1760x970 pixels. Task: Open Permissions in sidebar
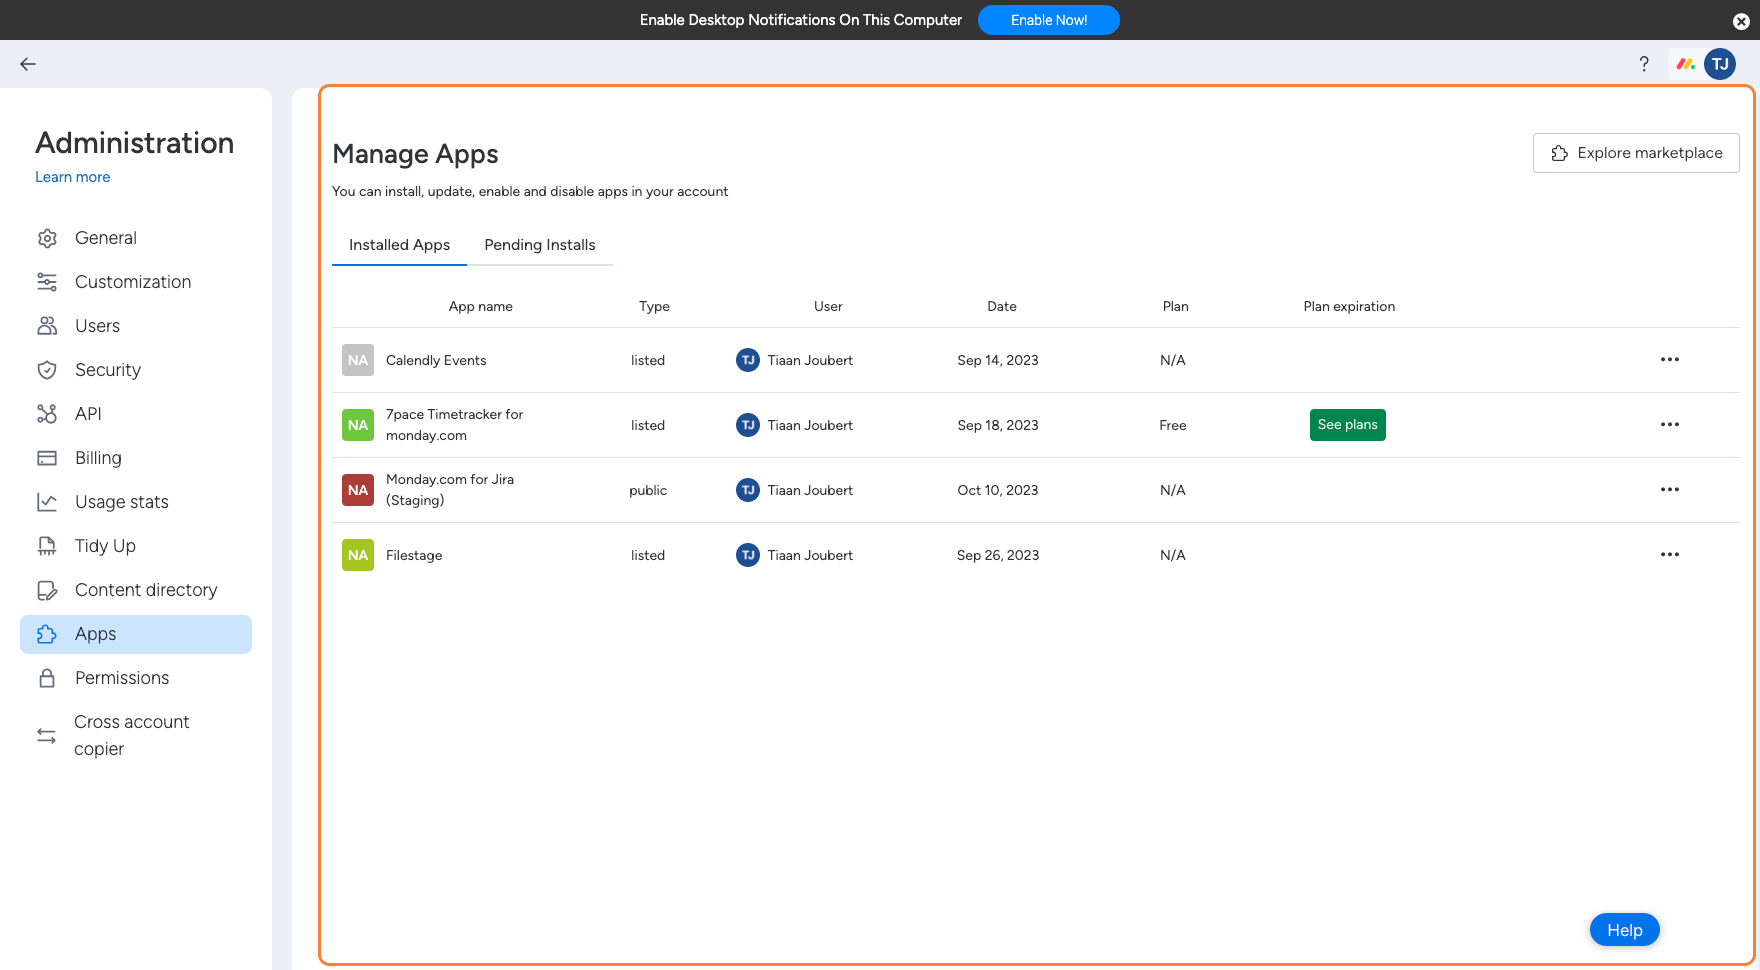coord(136,678)
